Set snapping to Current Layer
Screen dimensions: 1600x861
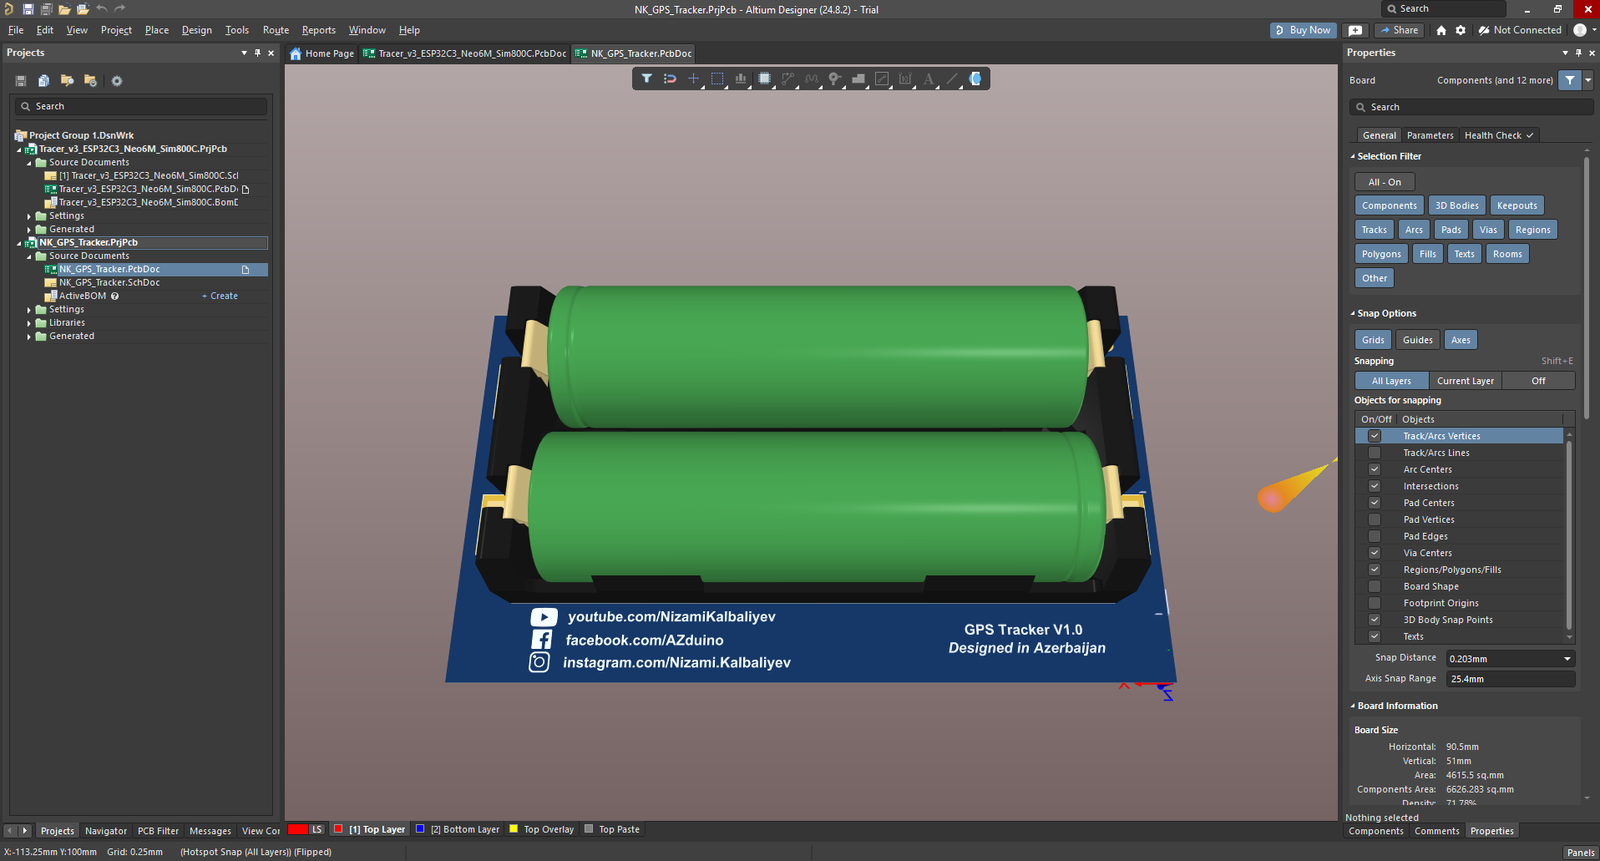click(x=1465, y=381)
